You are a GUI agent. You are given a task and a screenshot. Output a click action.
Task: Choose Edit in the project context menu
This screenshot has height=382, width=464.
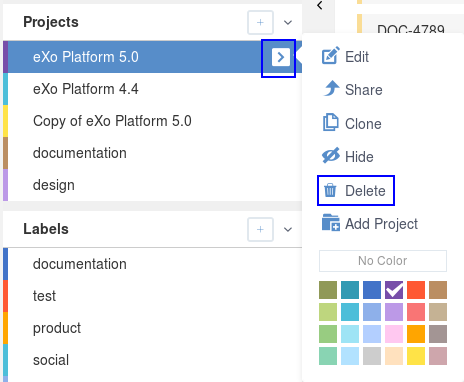tap(345, 57)
